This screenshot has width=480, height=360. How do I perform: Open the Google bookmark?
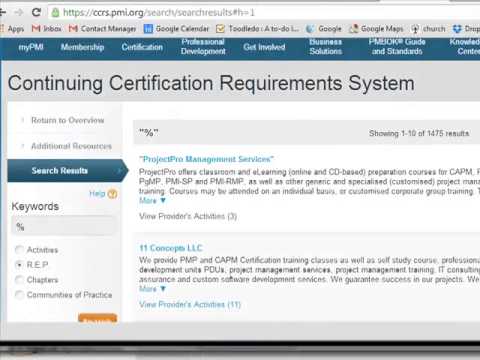(x=324, y=29)
